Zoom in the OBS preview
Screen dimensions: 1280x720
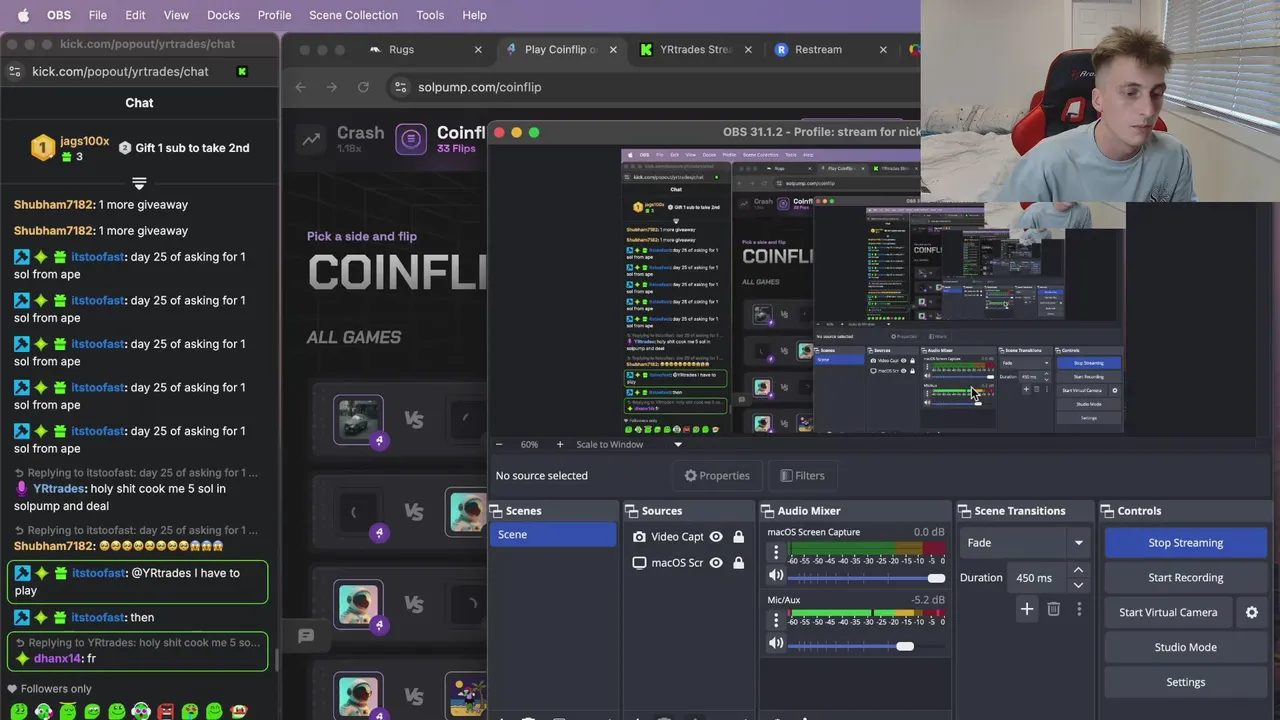coord(560,444)
